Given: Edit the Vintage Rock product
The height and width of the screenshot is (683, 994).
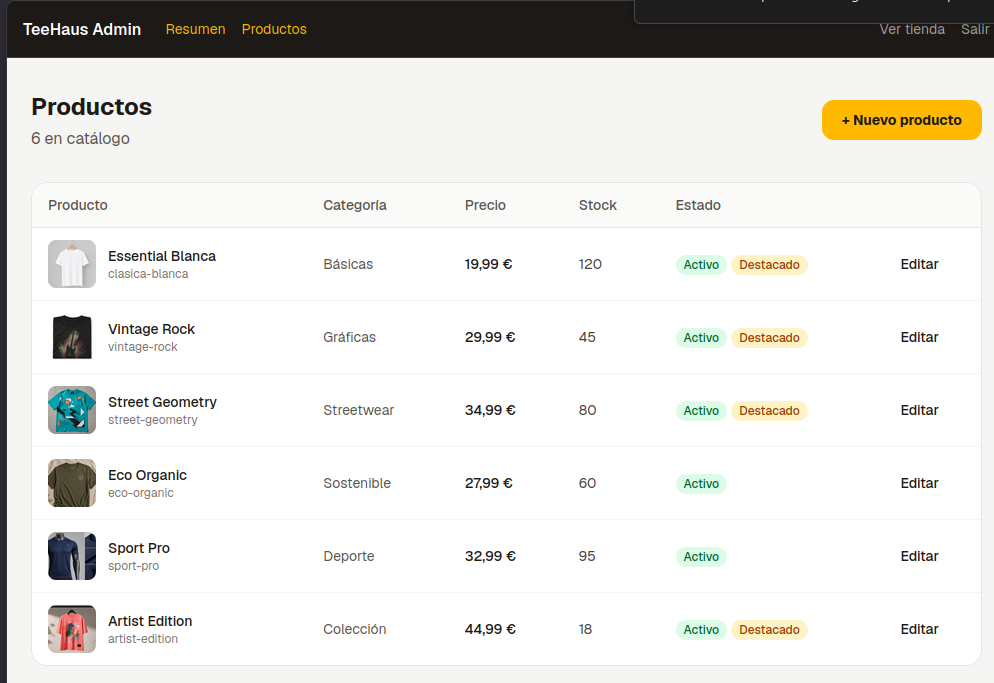Looking at the screenshot, I should (919, 337).
